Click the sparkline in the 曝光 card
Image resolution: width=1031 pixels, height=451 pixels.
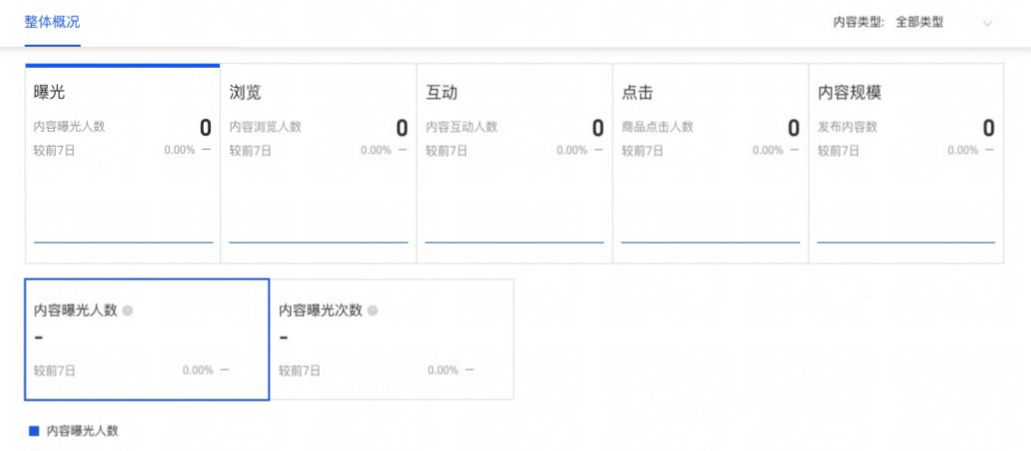pyautogui.click(x=123, y=242)
